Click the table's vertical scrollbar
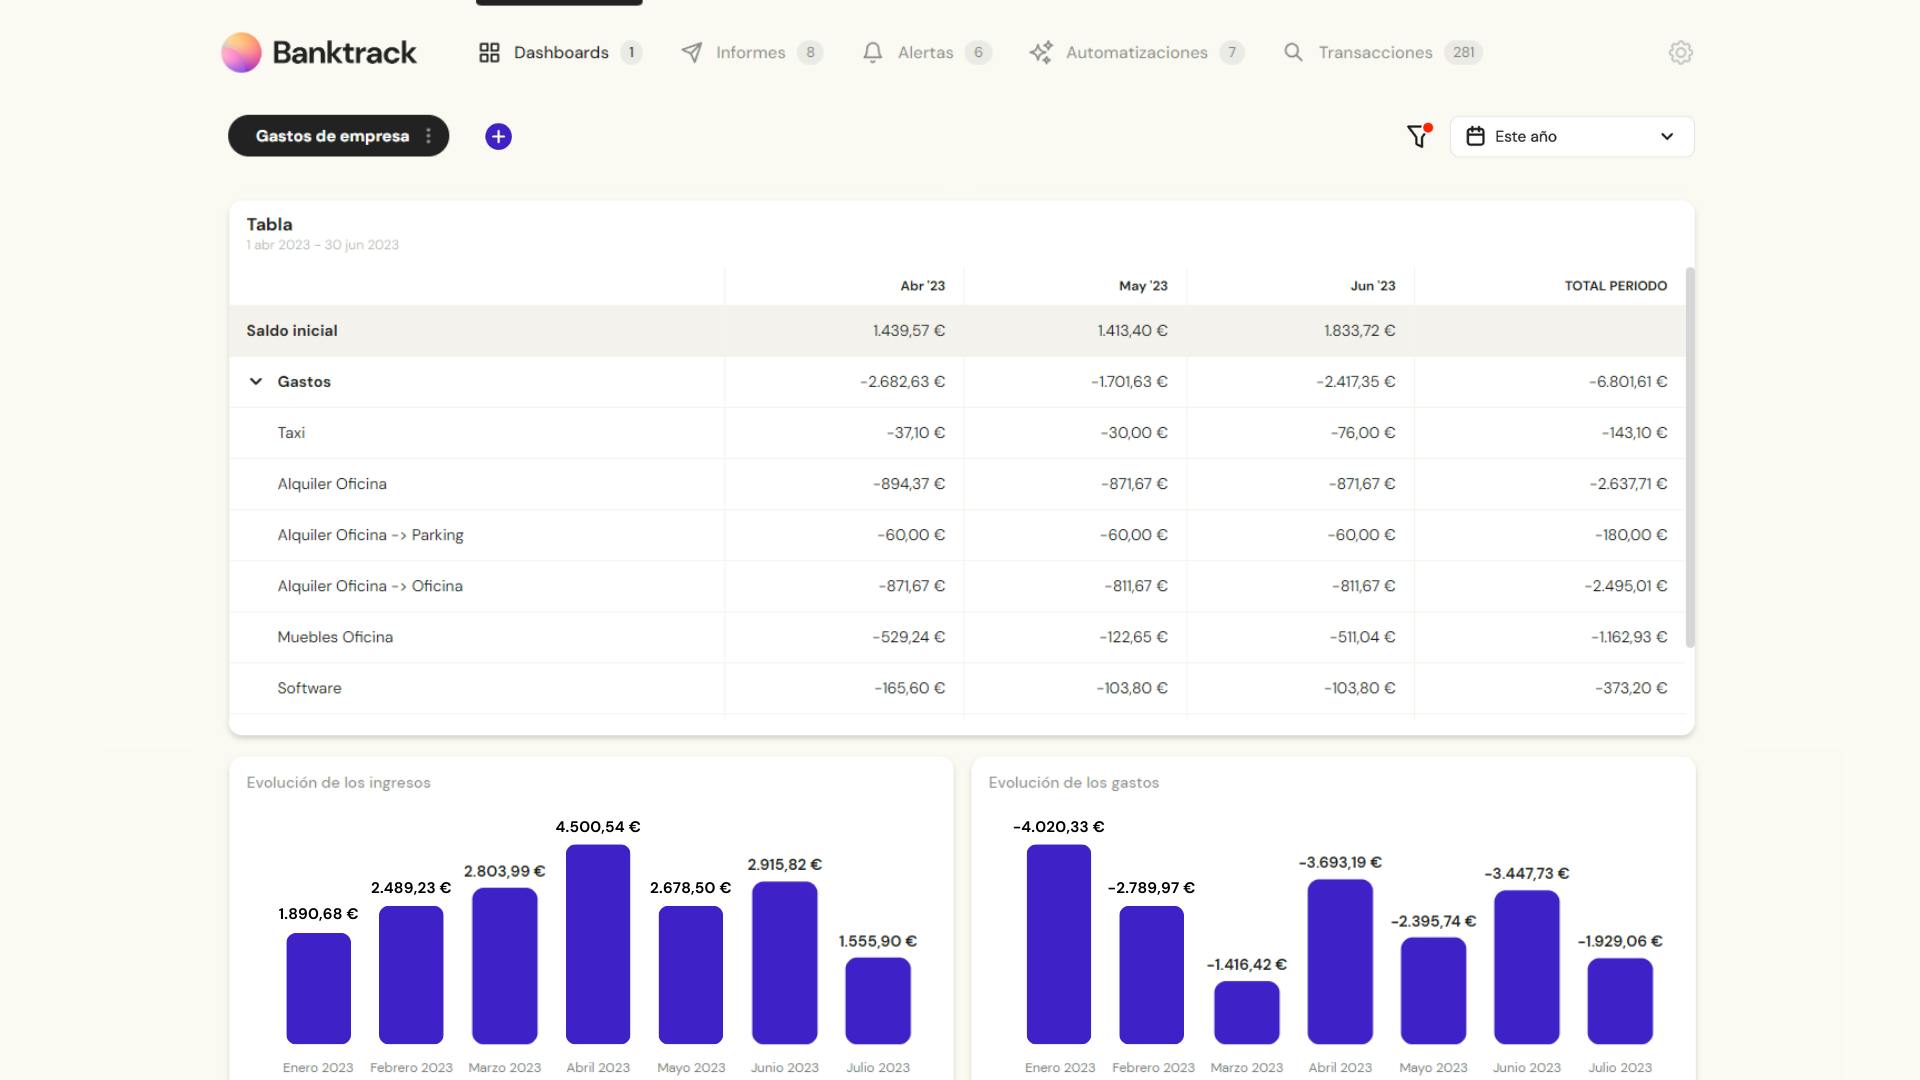The image size is (1920, 1080). coord(1689,457)
